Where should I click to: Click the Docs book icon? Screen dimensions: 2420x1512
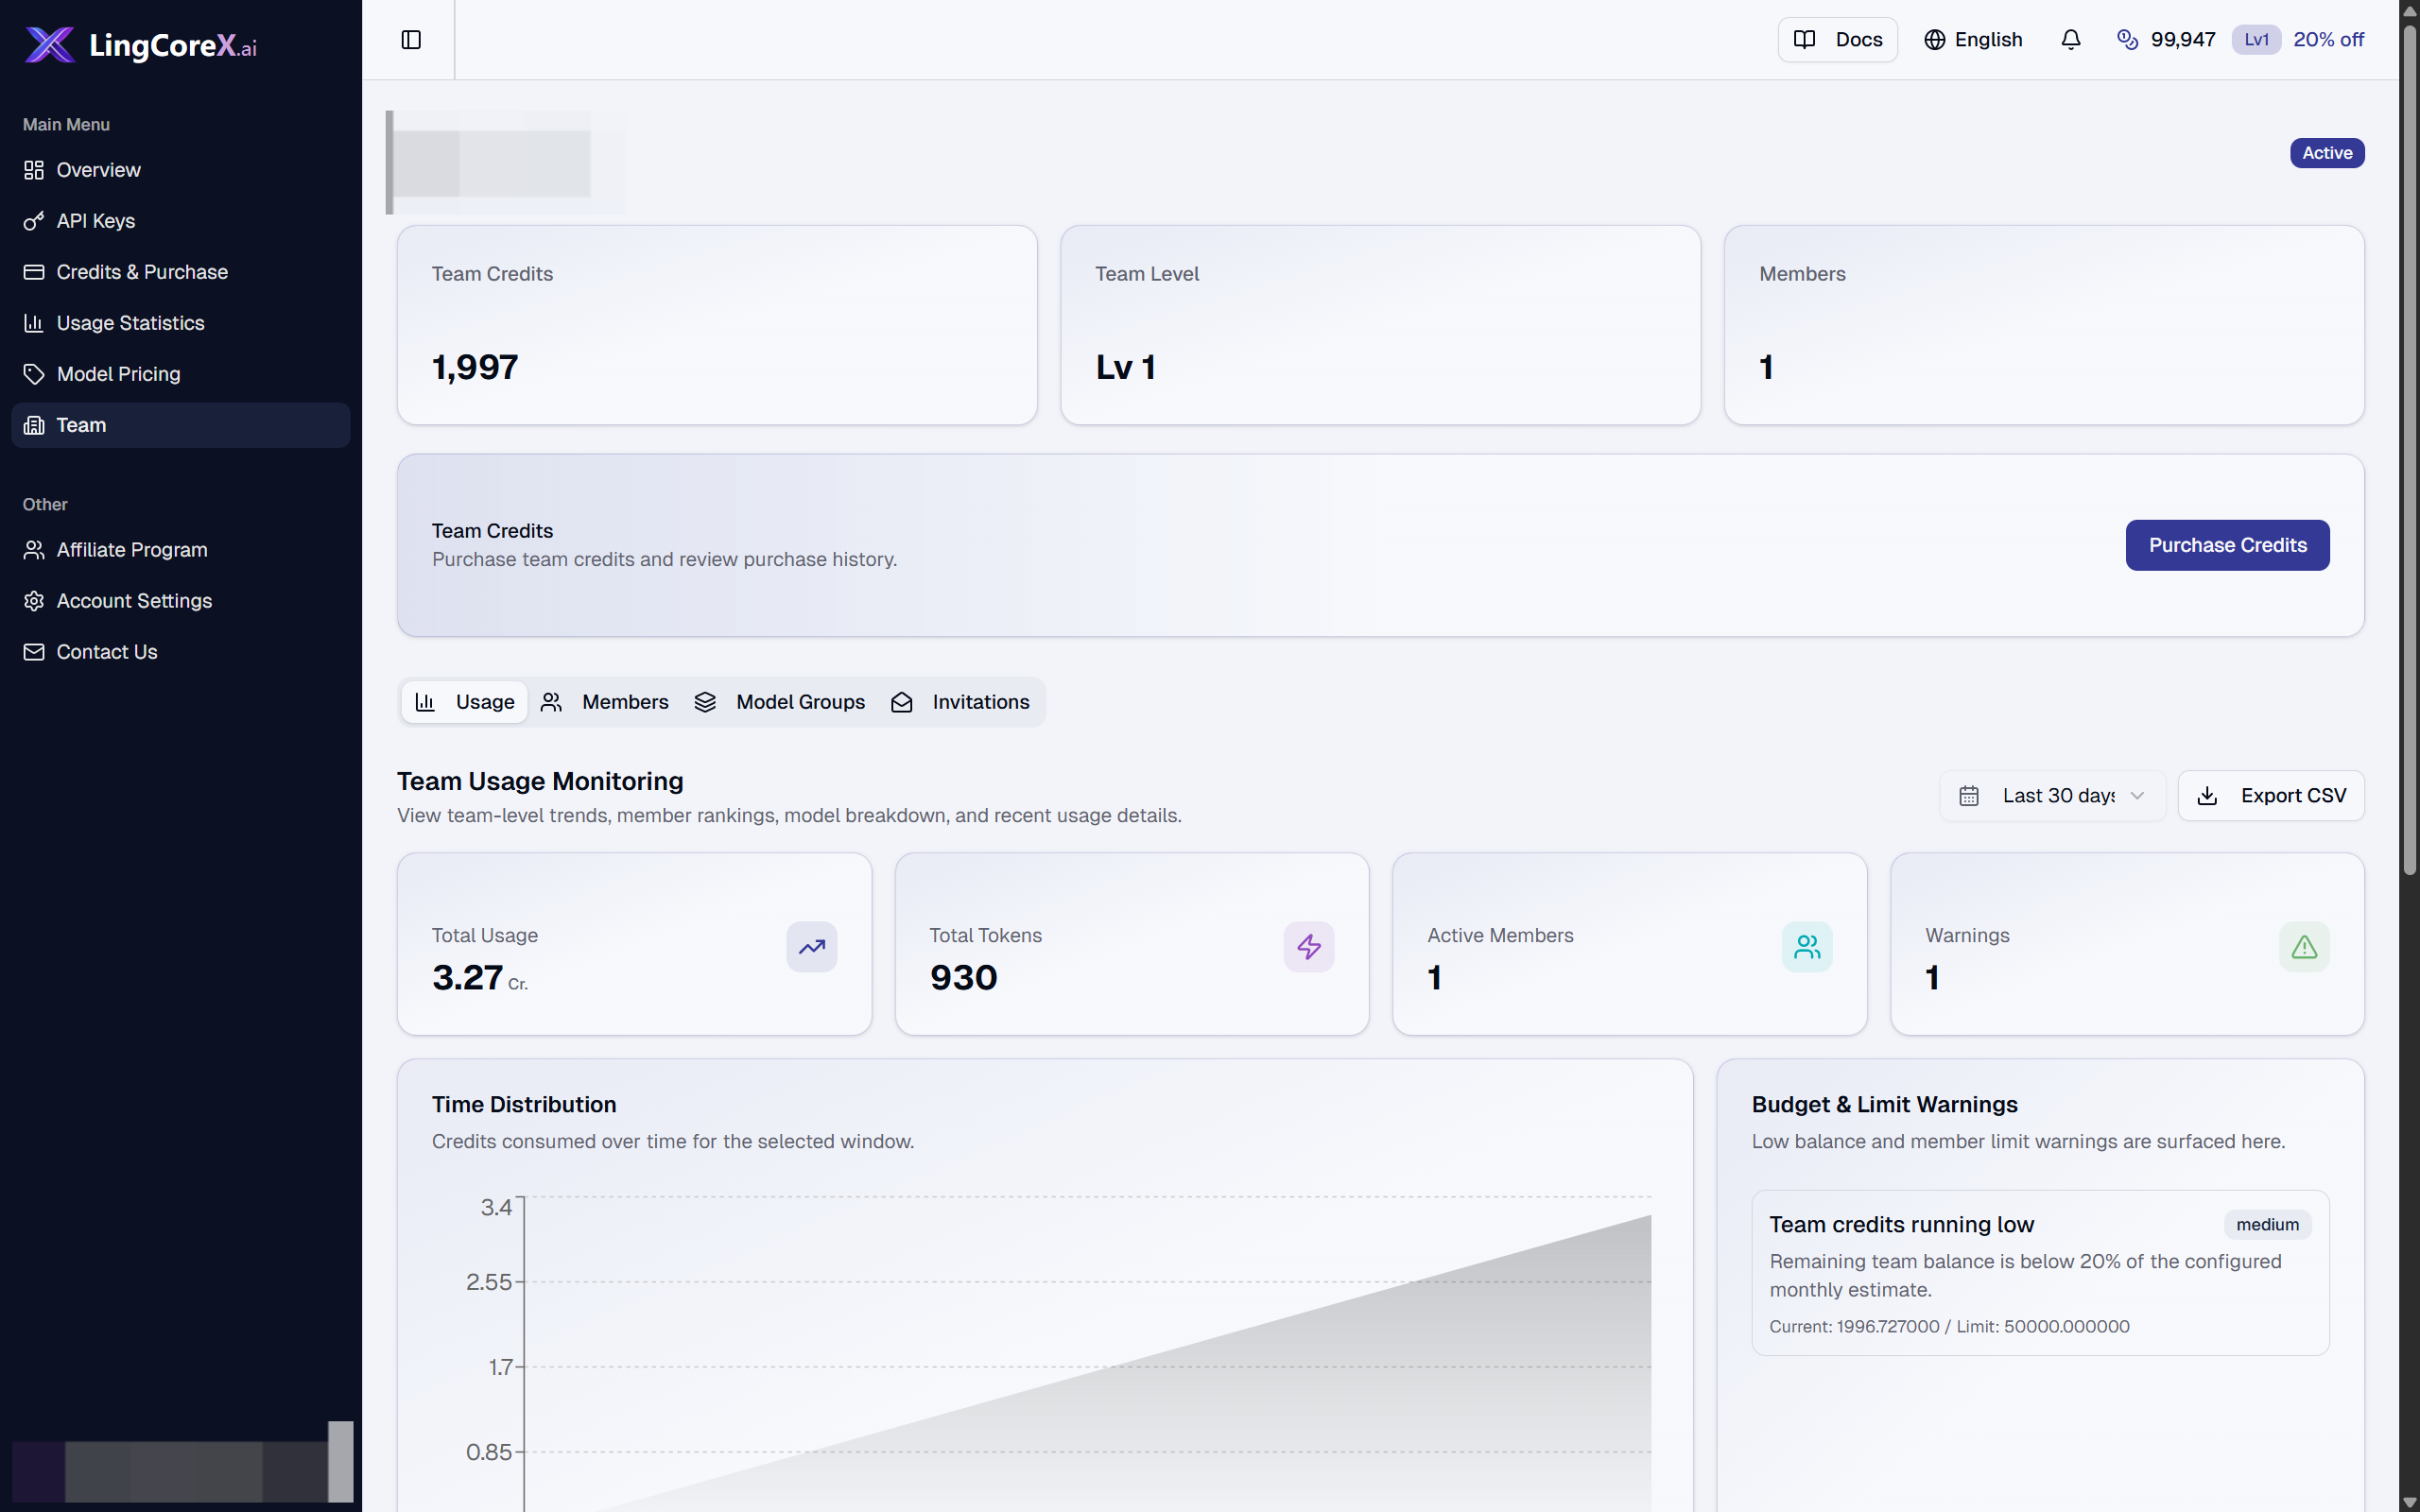pyautogui.click(x=1805, y=40)
